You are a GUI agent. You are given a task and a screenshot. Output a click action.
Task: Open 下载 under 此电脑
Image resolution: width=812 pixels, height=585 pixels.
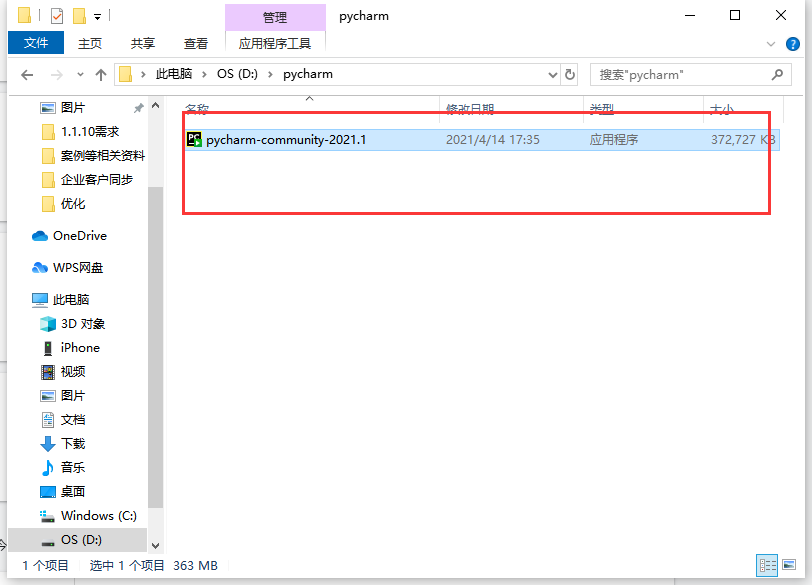pyautogui.click(x=72, y=444)
